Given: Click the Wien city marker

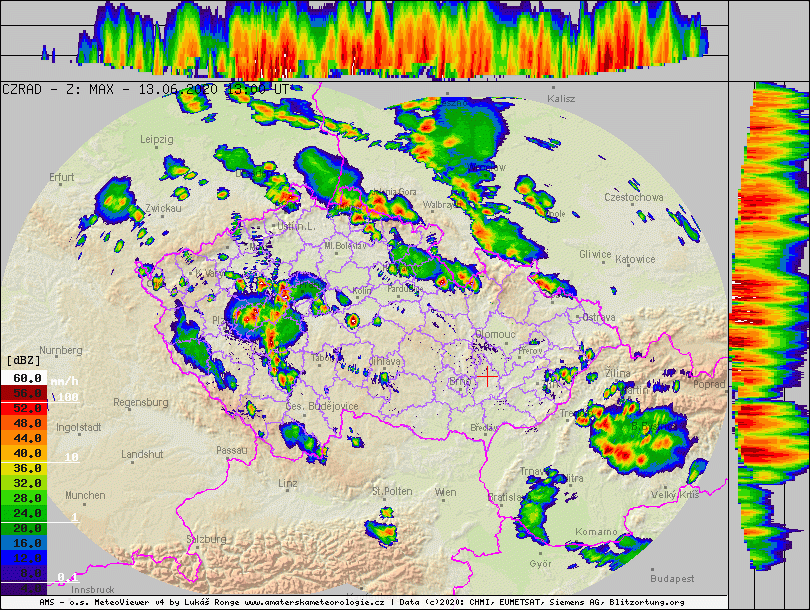Looking at the screenshot, I should [x=446, y=492].
